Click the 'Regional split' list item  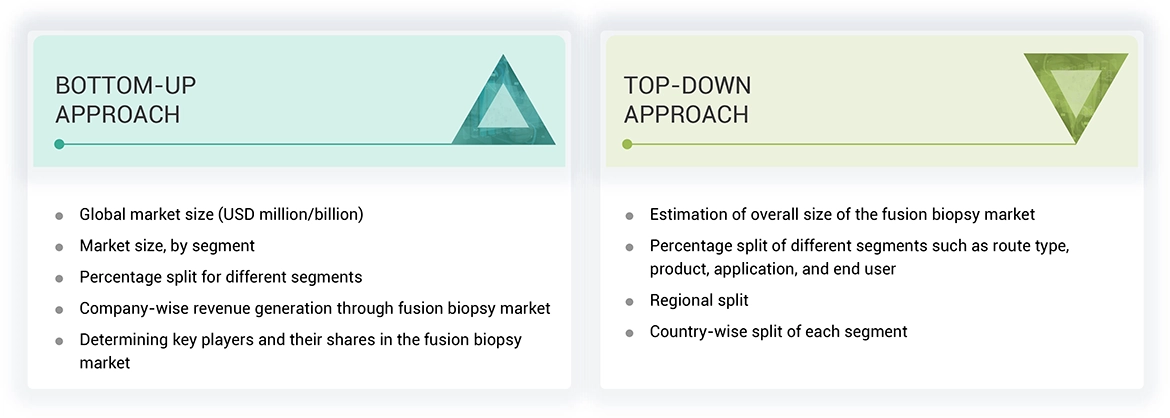(x=699, y=300)
